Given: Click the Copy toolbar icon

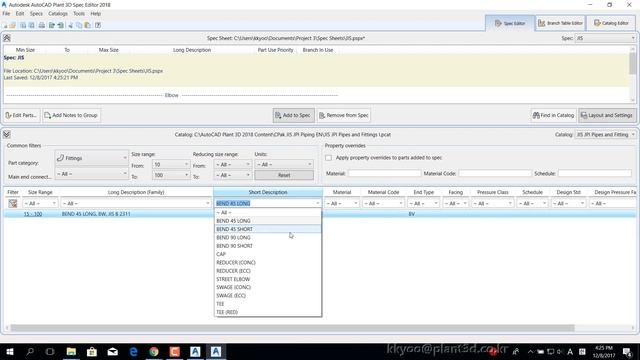Looking at the screenshot, I should 79,25.
